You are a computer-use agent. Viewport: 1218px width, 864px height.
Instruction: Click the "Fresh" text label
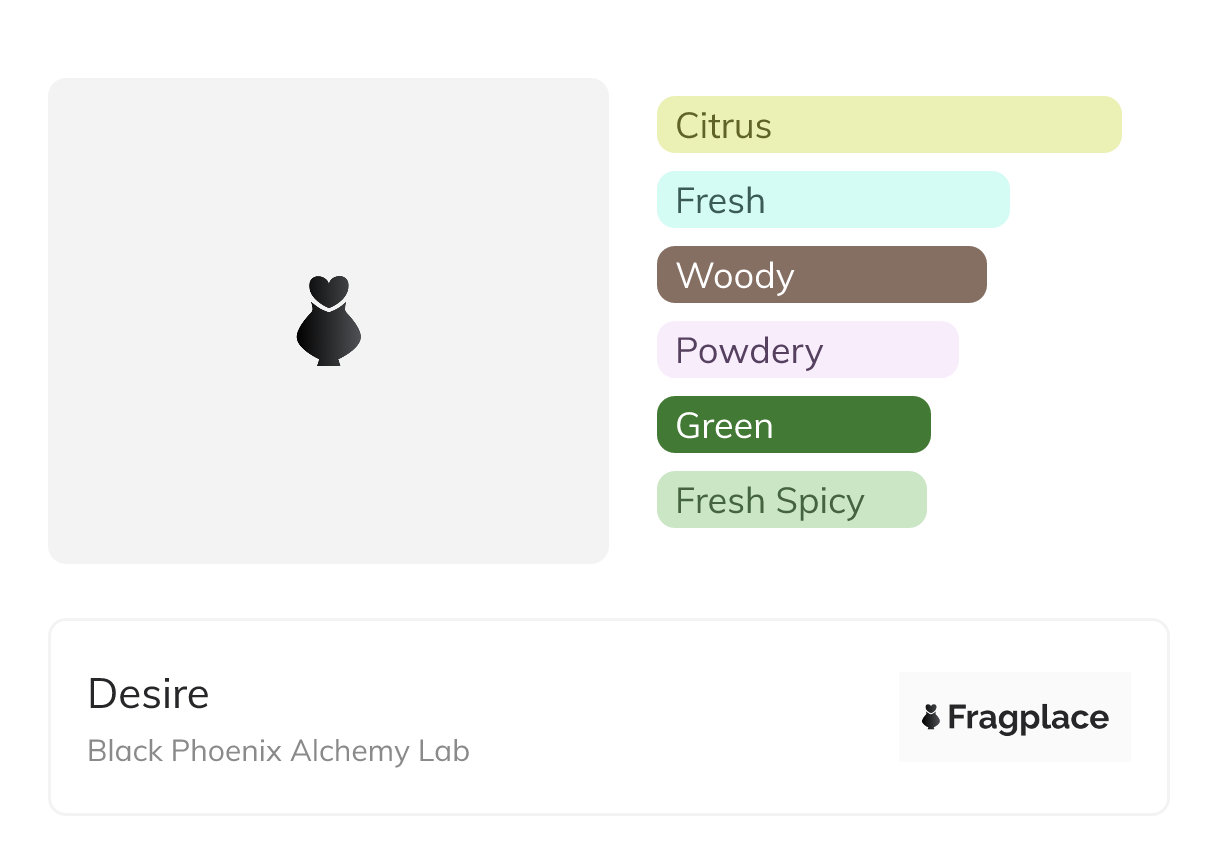720,201
